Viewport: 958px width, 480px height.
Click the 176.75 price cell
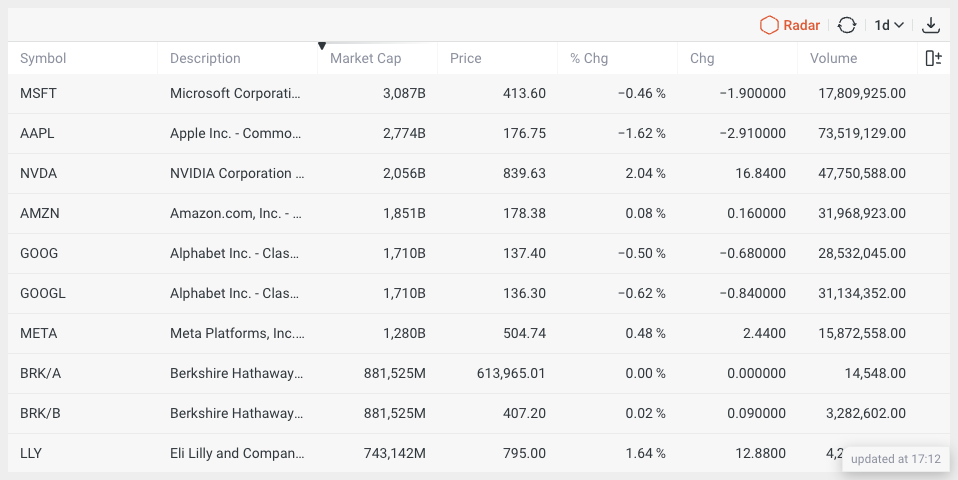click(x=524, y=133)
